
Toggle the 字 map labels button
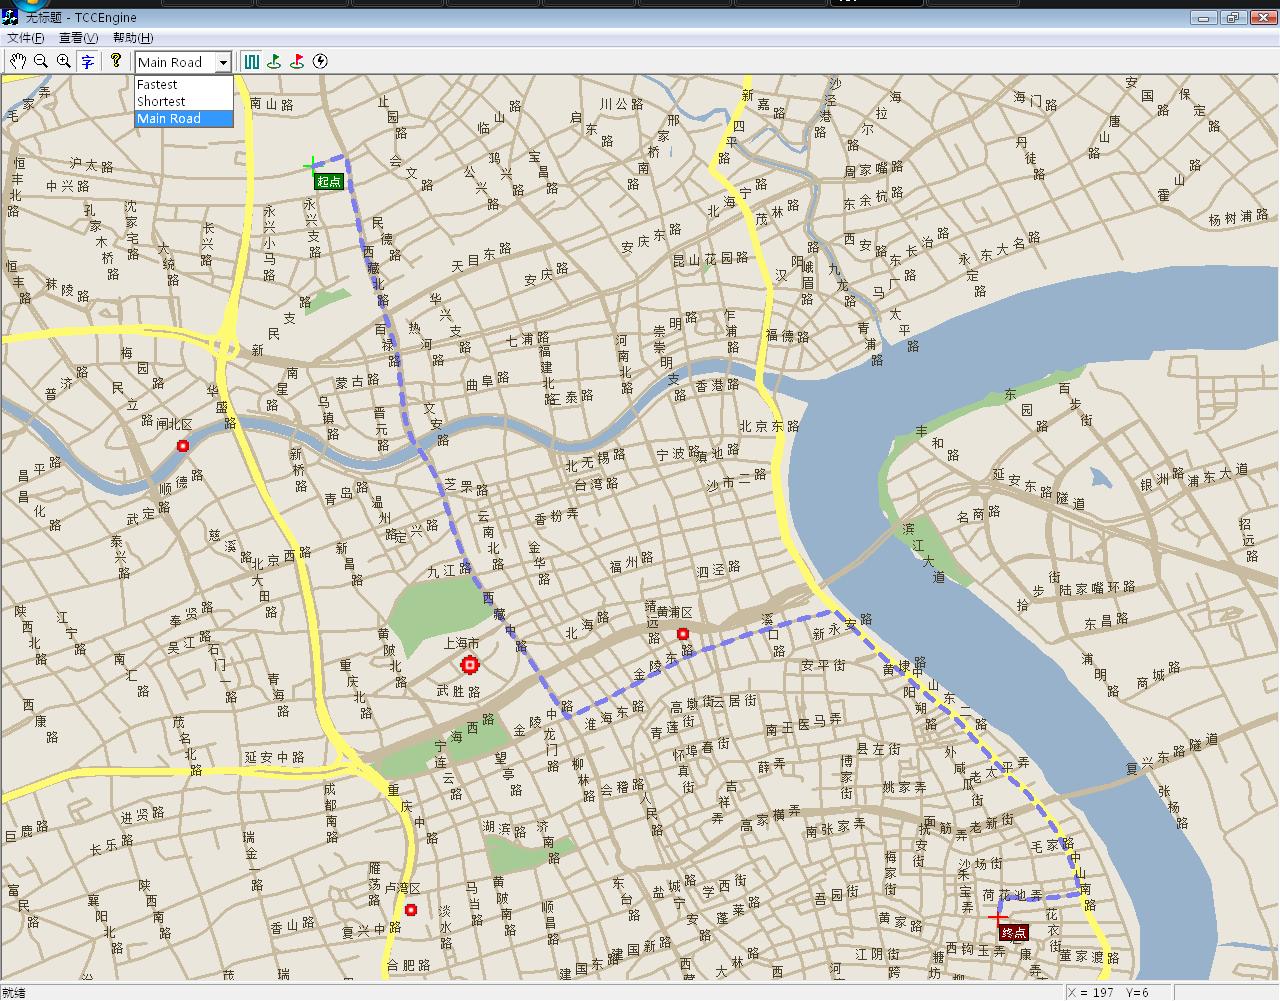pyautogui.click(x=88, y=62)
